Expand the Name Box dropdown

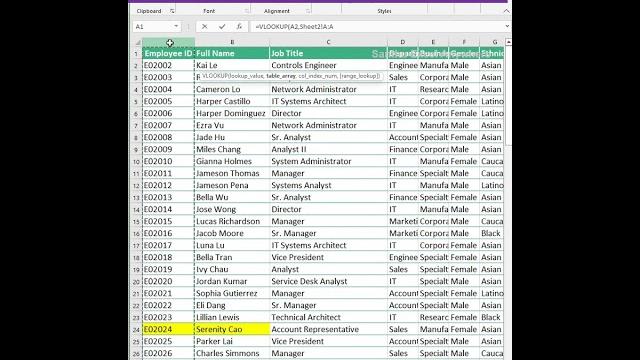click(176, 27)
